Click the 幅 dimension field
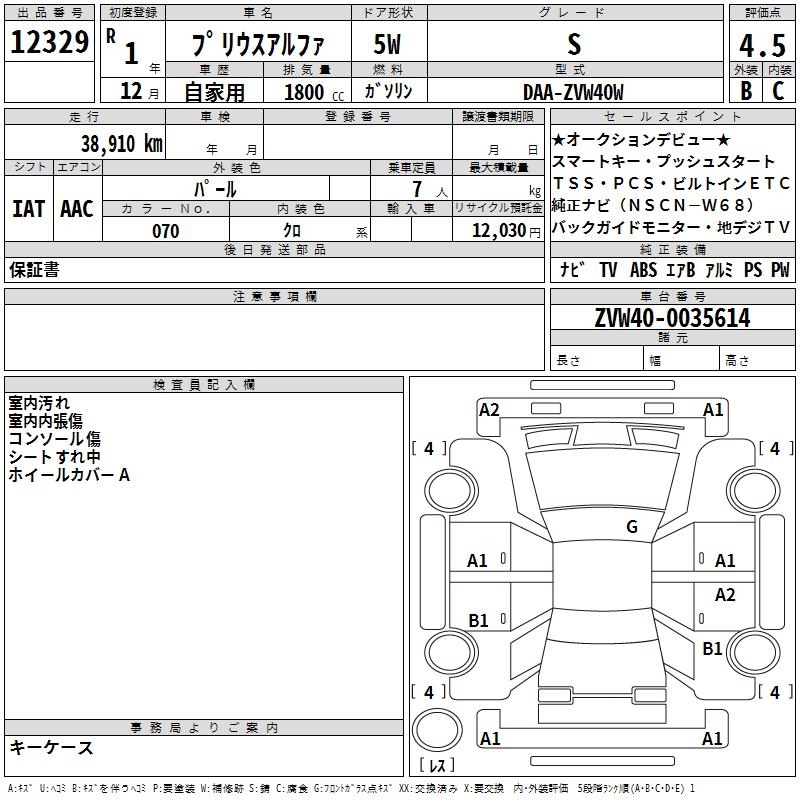The height and width of the screenshot is (800, 800). [x=681, y=360]
